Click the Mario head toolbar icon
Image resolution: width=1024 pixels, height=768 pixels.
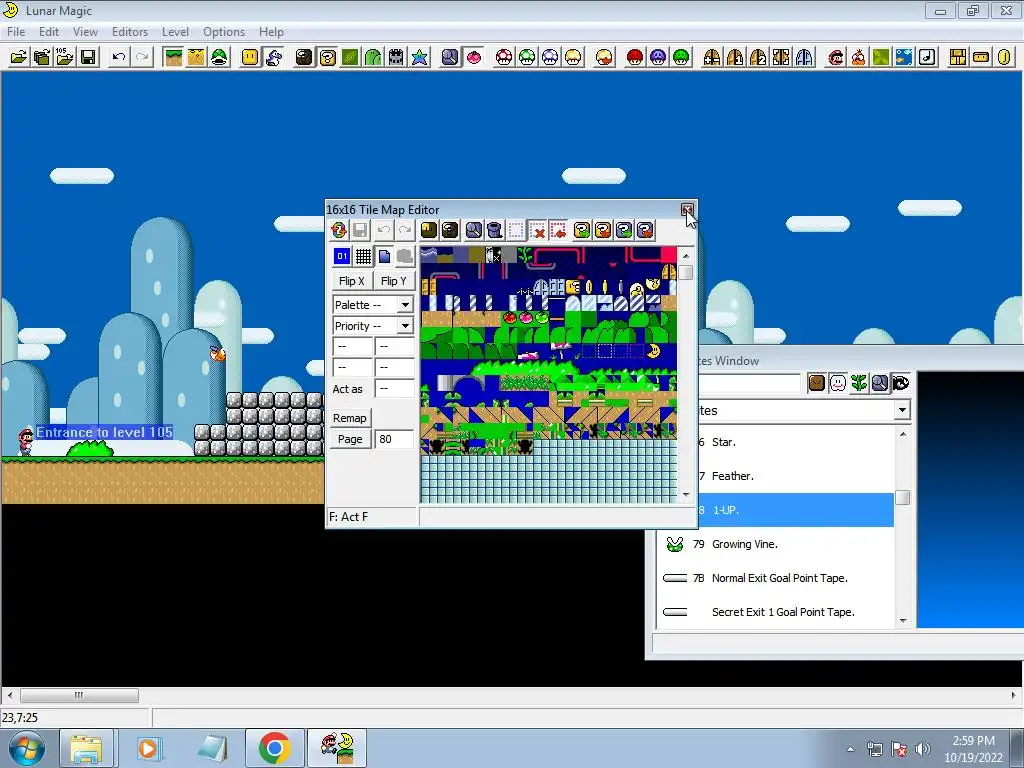click(835, 57)
